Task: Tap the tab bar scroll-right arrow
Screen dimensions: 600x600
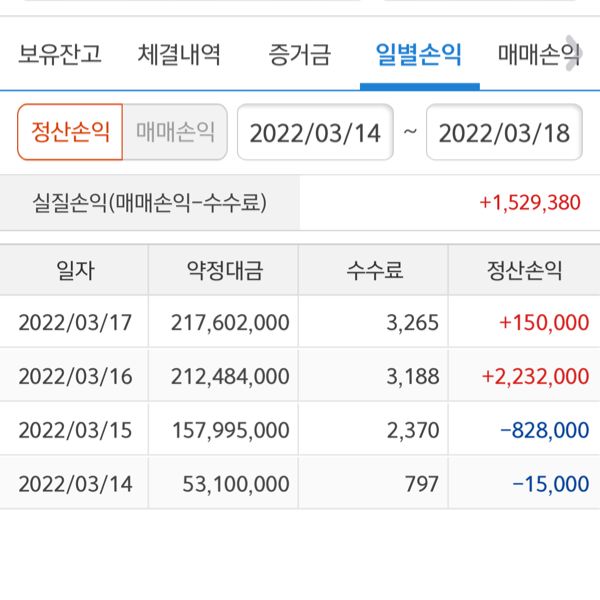Action: click(x=573, y=53)
